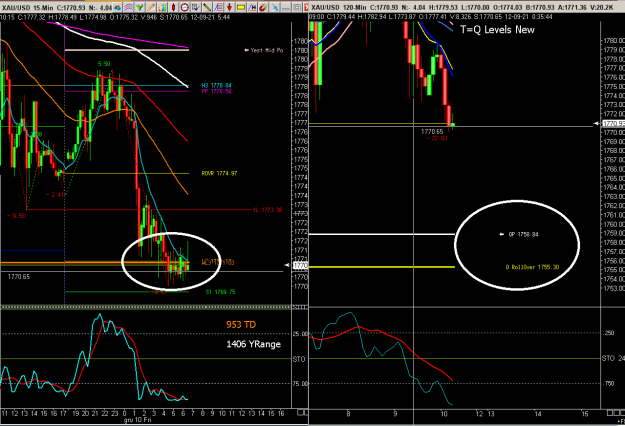This screenshot has width=625, height=426.
Task: Click the - 9.58 swing label
Action: pyautogui.click(x=16, y=216)
